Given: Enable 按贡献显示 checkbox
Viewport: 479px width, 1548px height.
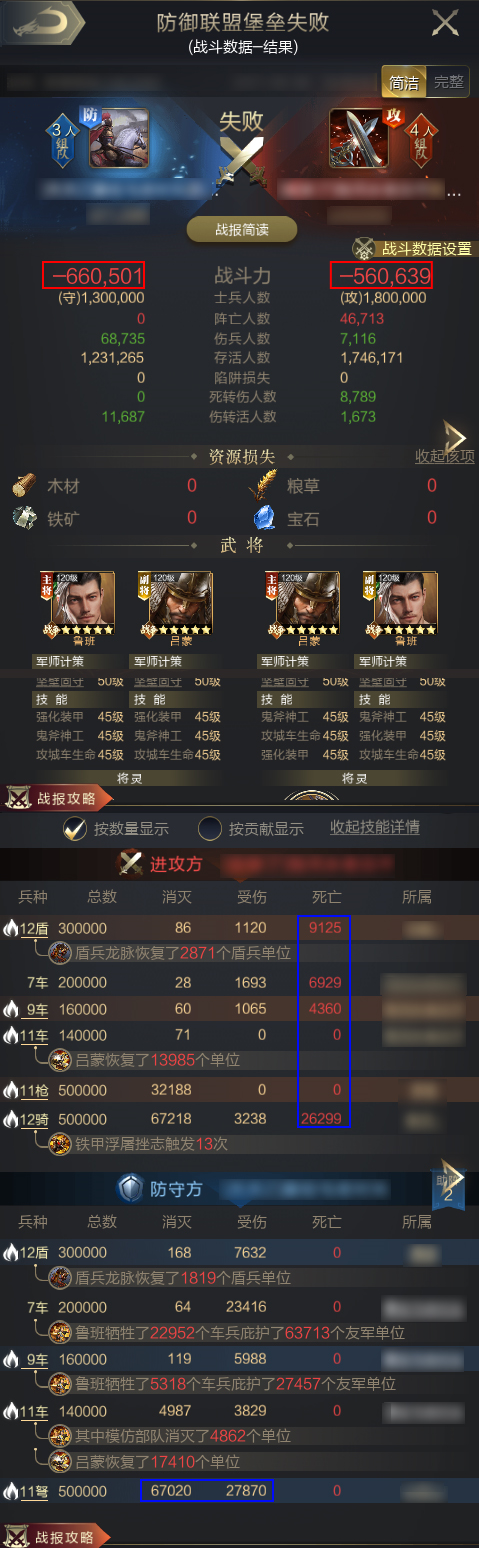Looking at the screenshot, I should (x=210, y=828).
